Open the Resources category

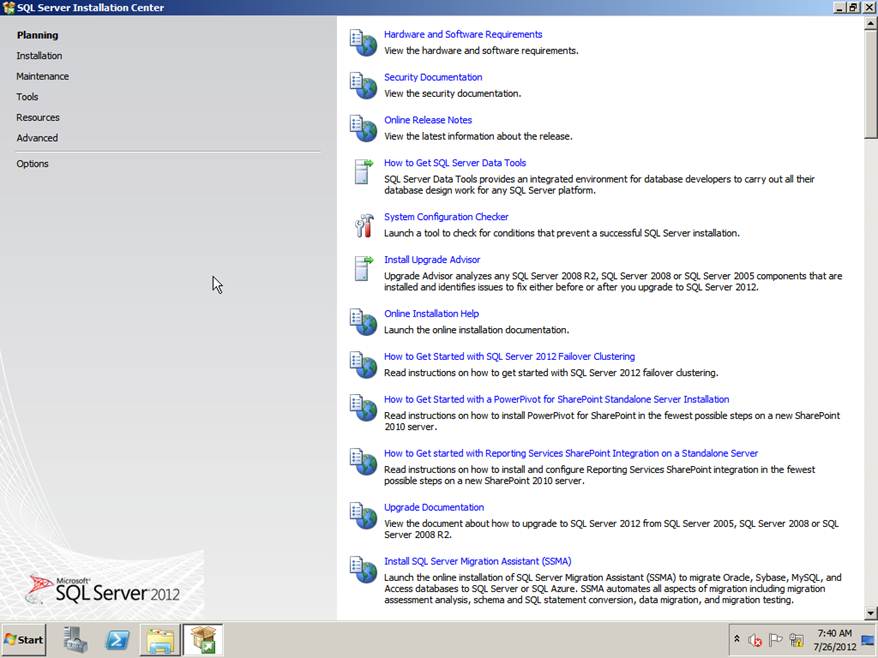[38, 118]
